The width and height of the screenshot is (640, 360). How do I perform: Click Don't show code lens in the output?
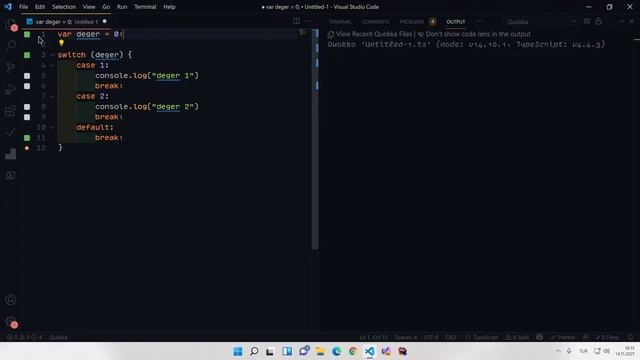pyautogui.click(x=478, y=34)
